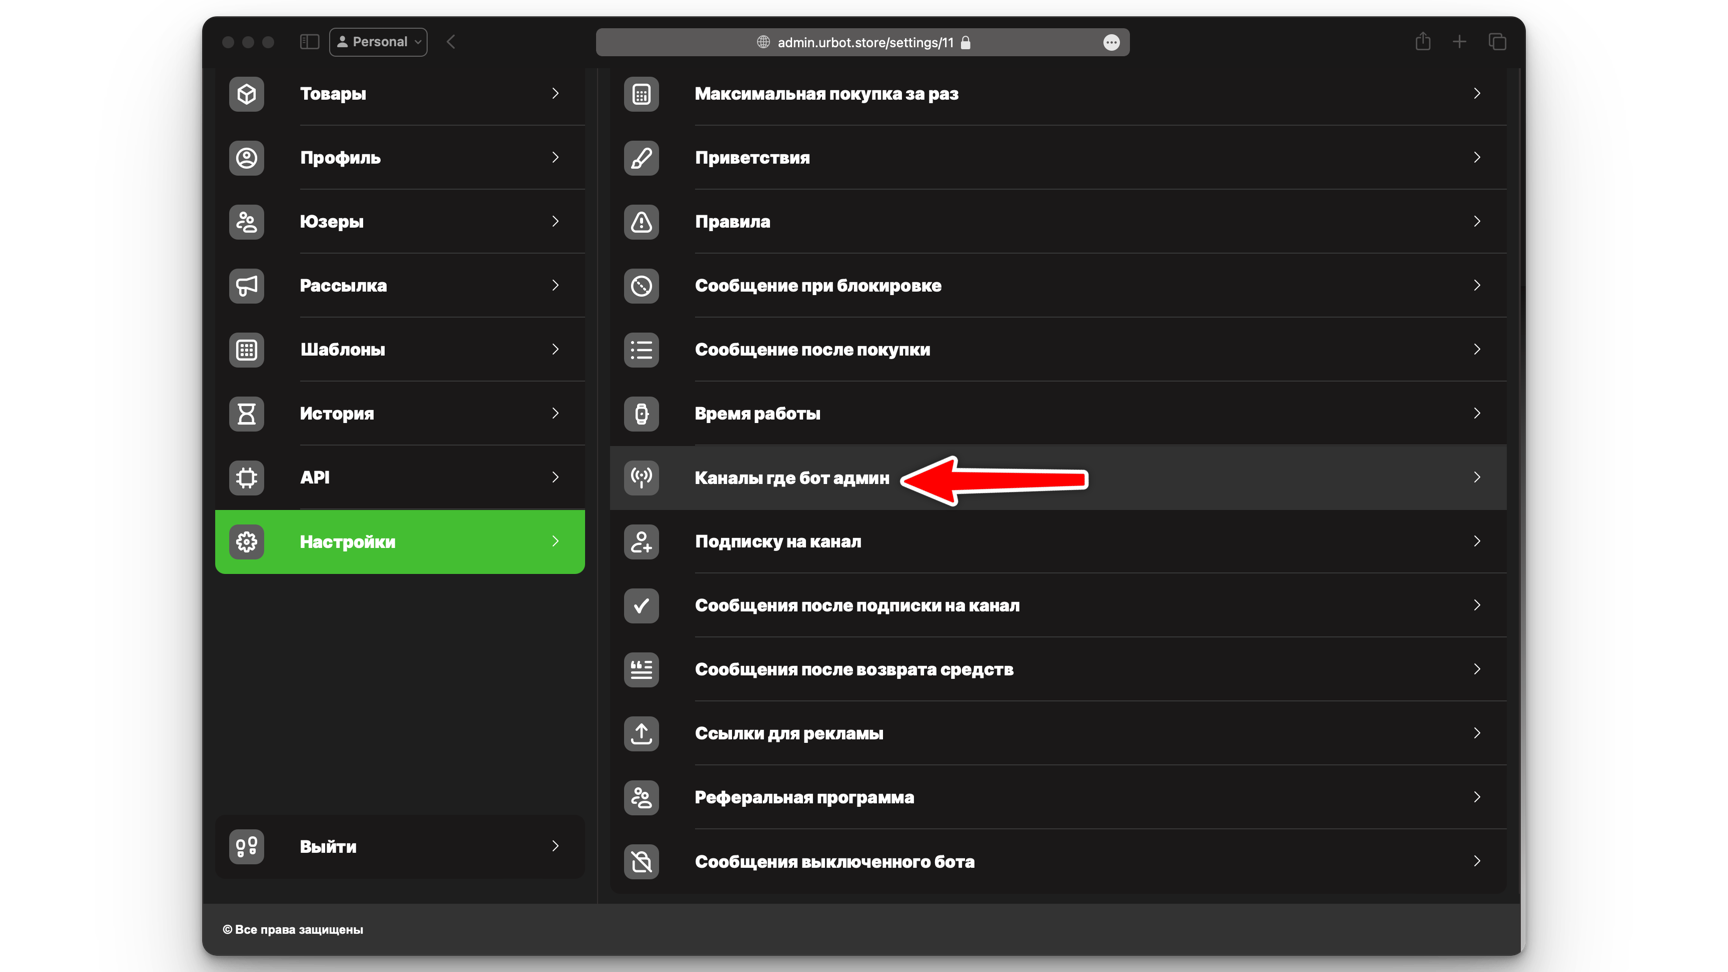
Task: Click the История hourglass icon
Action: point(246,414)
